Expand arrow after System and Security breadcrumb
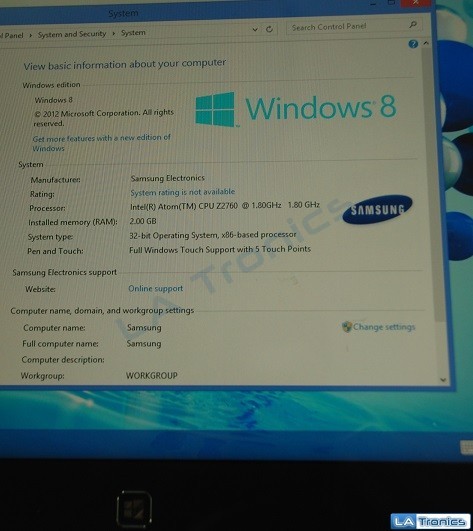 113,34
